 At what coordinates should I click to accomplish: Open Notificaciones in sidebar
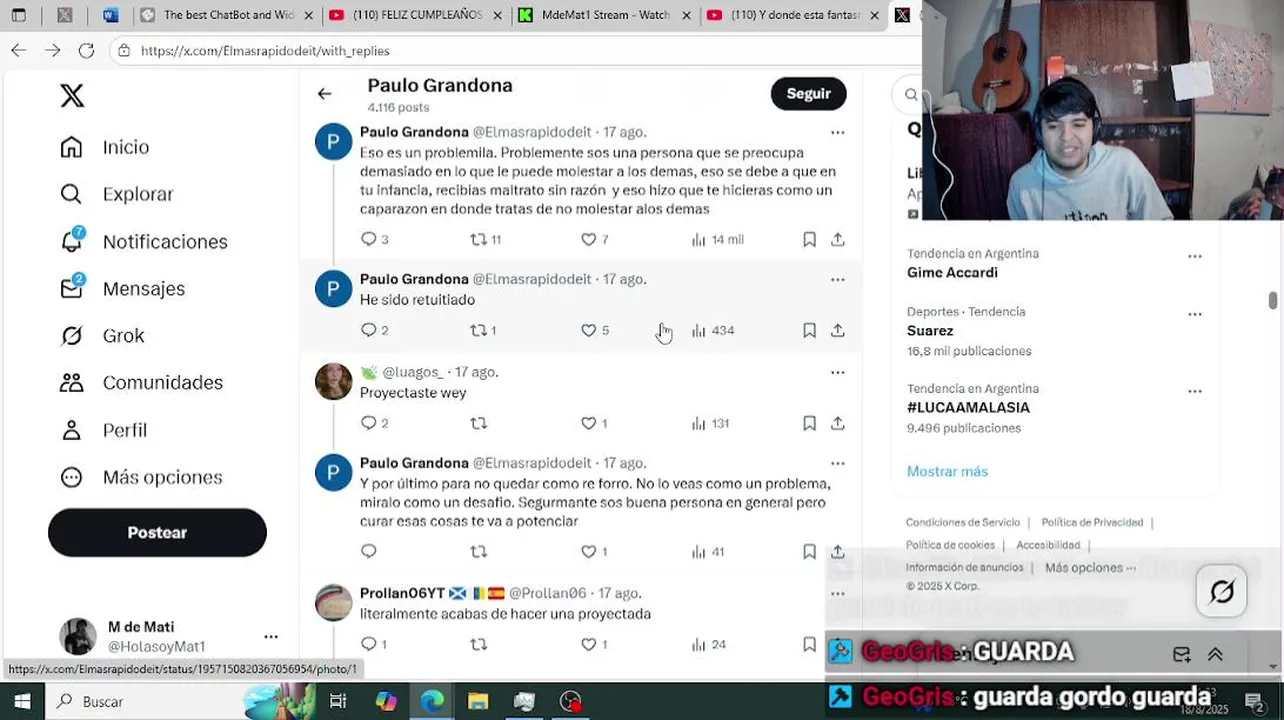(x=144, y=241)
